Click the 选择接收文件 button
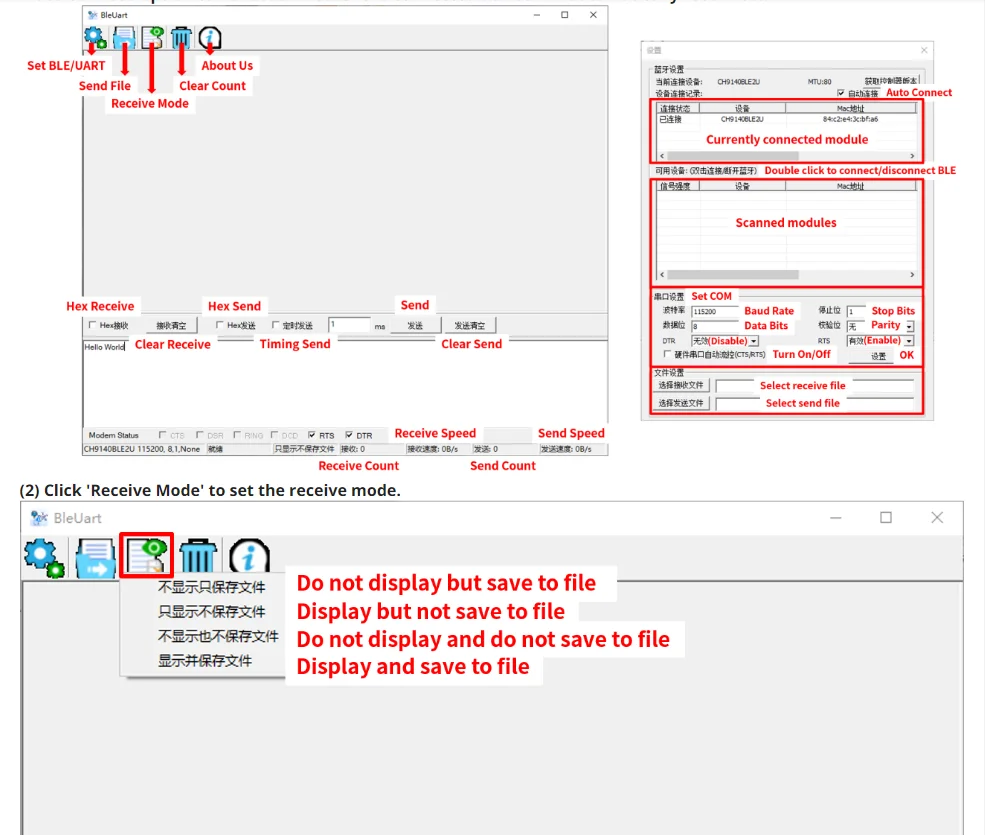 tap(680, 385)
